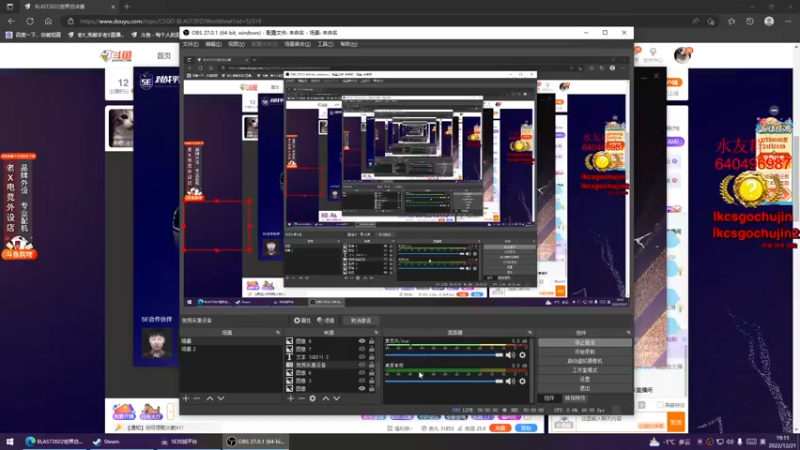The width and height of the screenshot is (800, 450).
Task: Open a new browser tab
Action: click(x=127, y=7)
